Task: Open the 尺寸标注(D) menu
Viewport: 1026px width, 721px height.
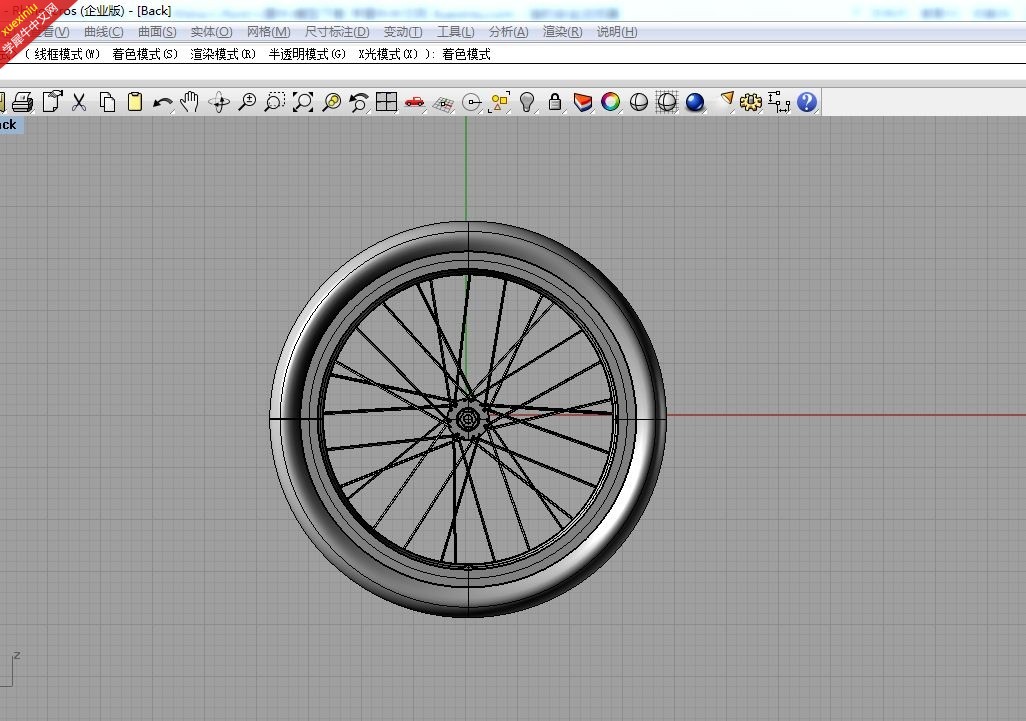Action: coord(337,31)
